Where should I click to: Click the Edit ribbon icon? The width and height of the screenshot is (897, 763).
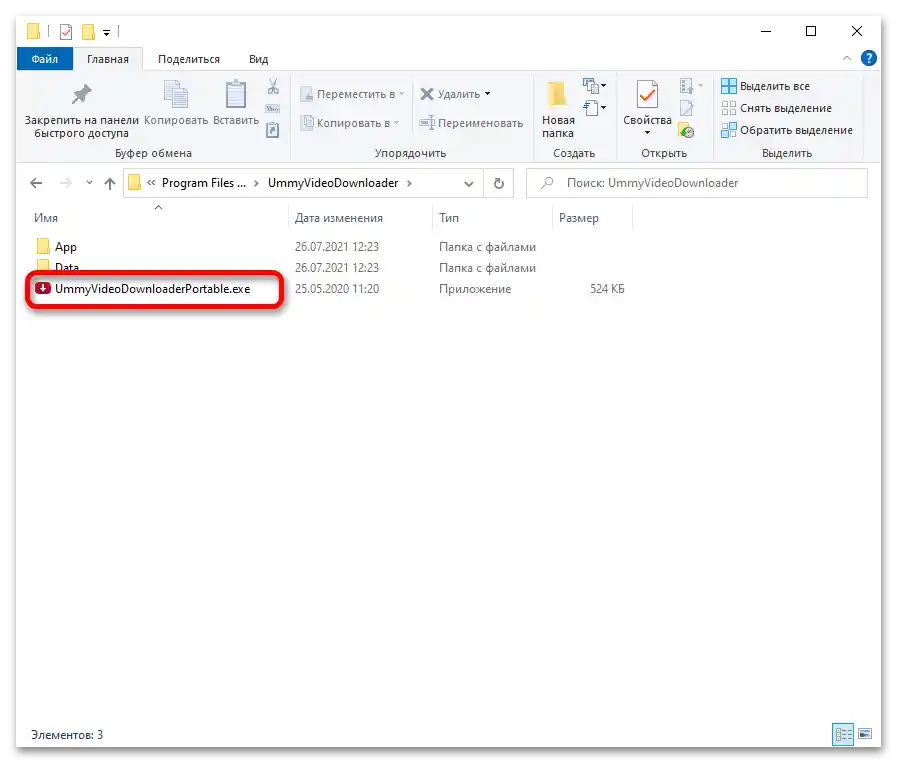click(x=686, y=108)
